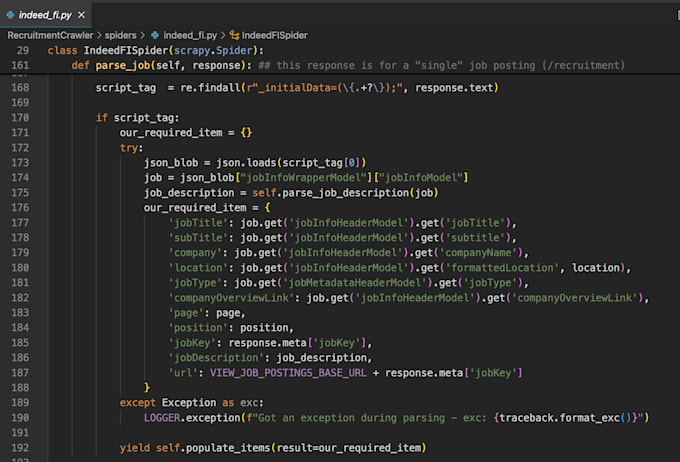The image size is (680, 462).
Task: Click 'subTitle' key on line 178
Action: tap(198, 238)
